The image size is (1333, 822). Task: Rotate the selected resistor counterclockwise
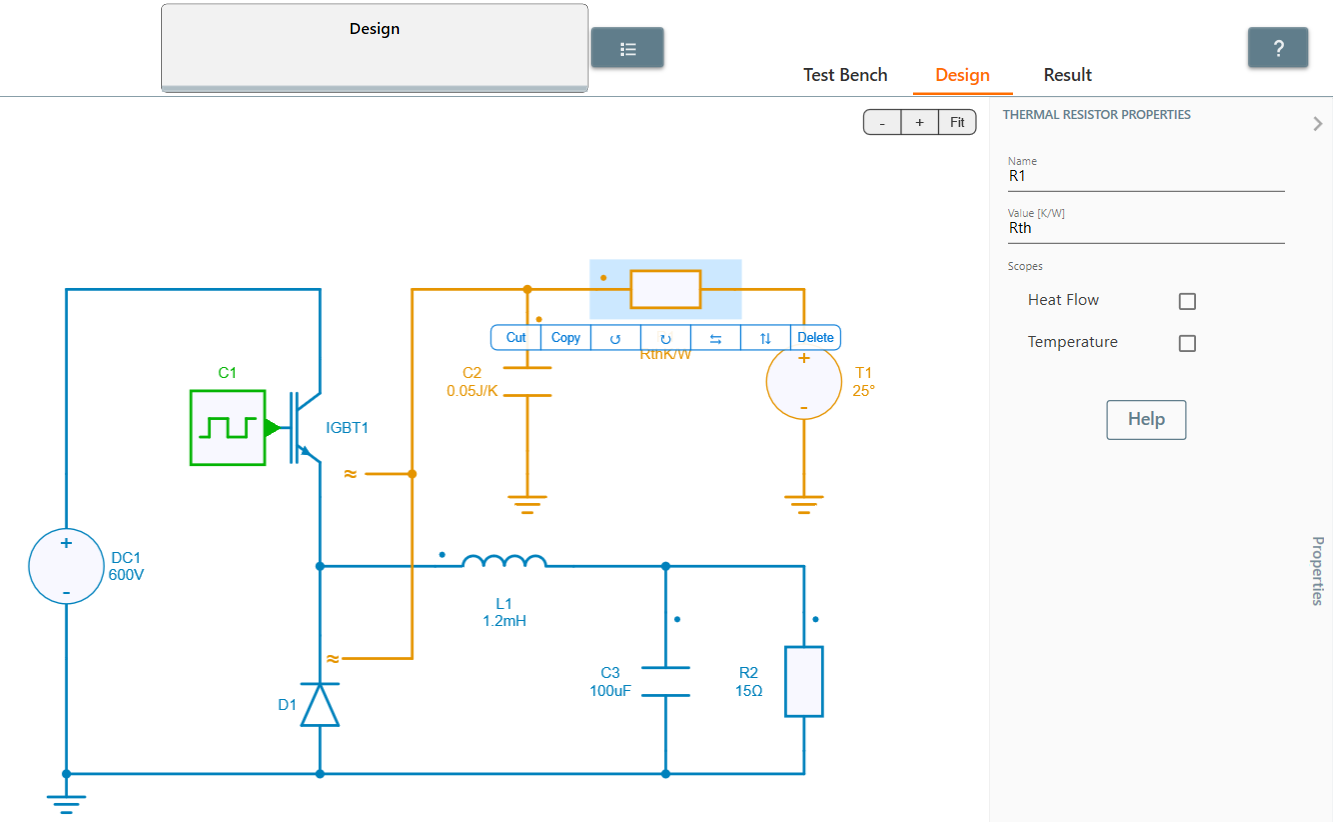click(x=615, y=338)
